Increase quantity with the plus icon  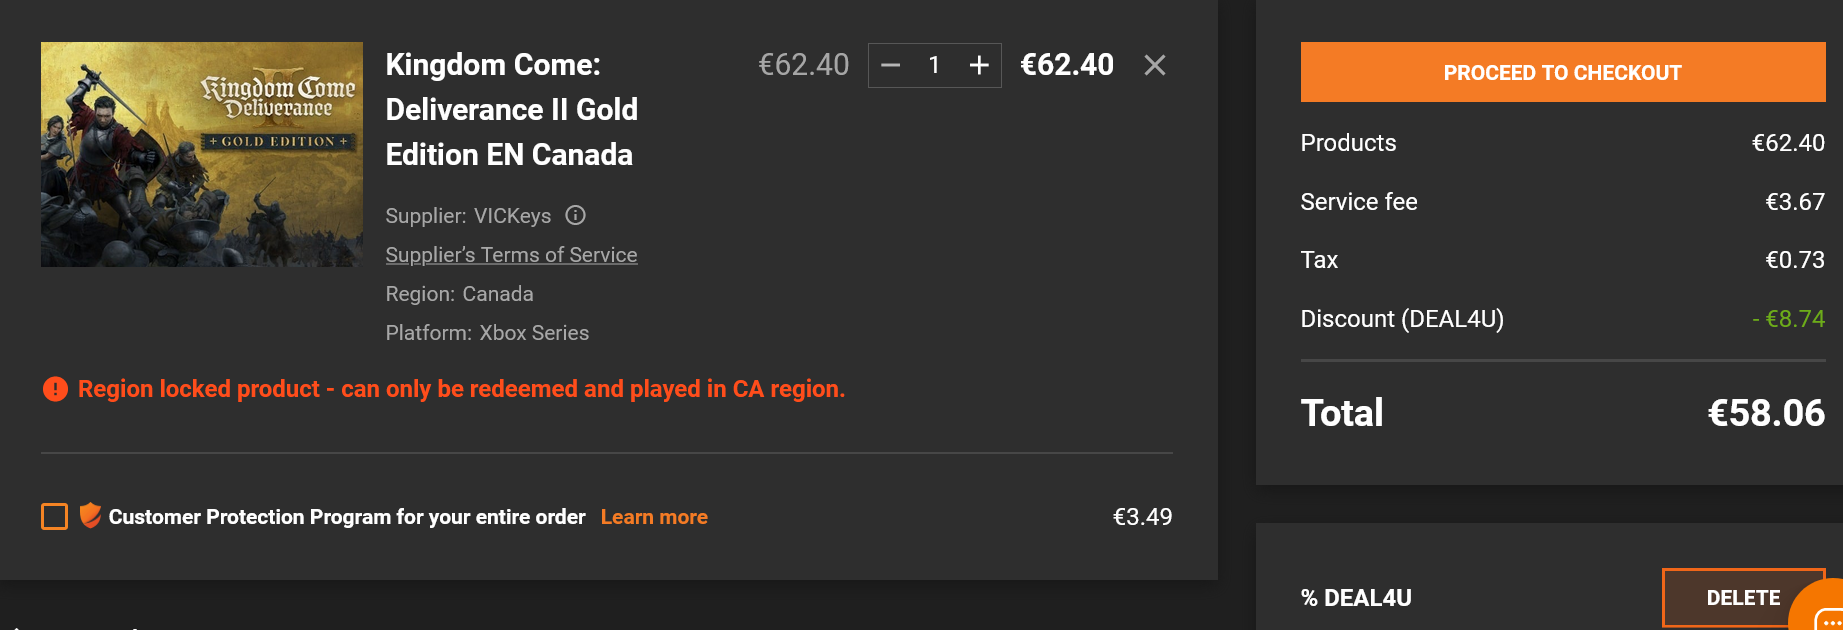click(979, 66)
